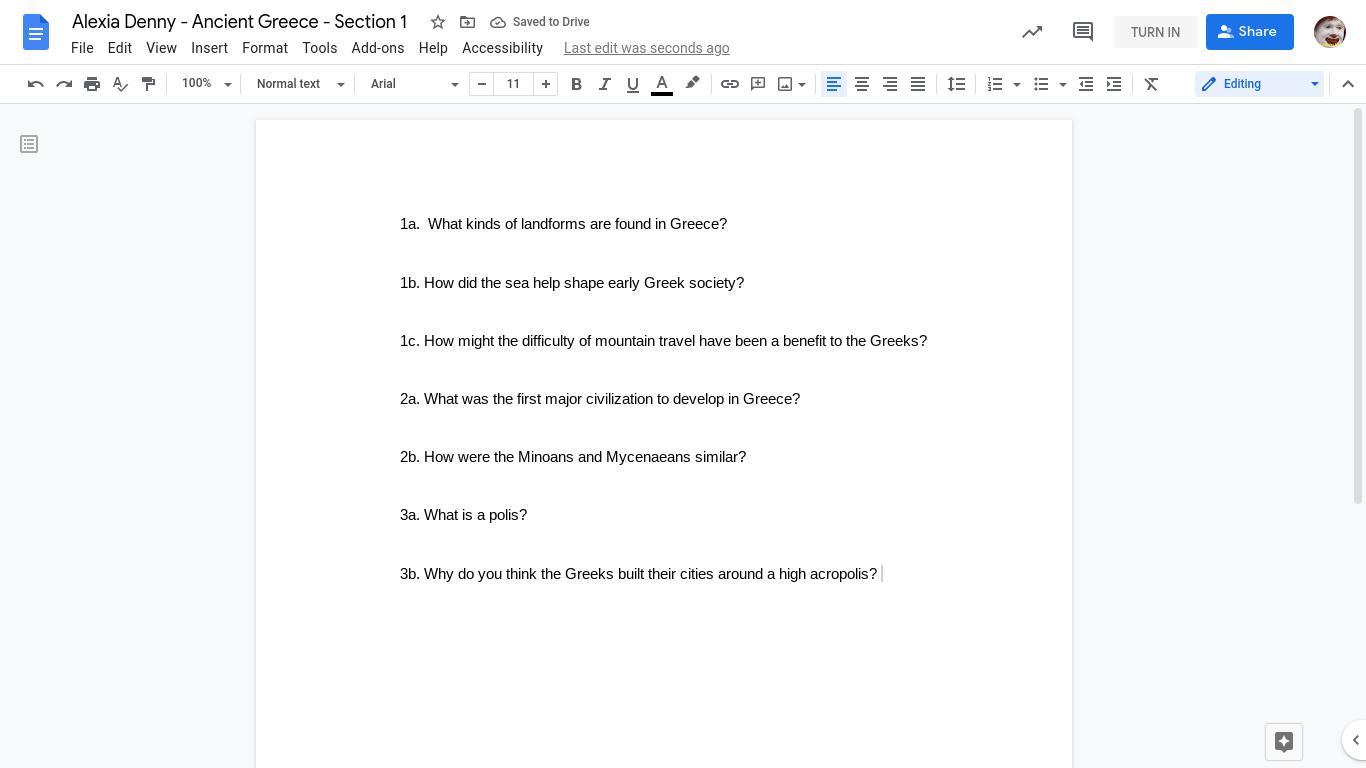Click the 'Saved to Drive' status
1366x768 pixels.
pyautogui.click(x=540, y=22)
